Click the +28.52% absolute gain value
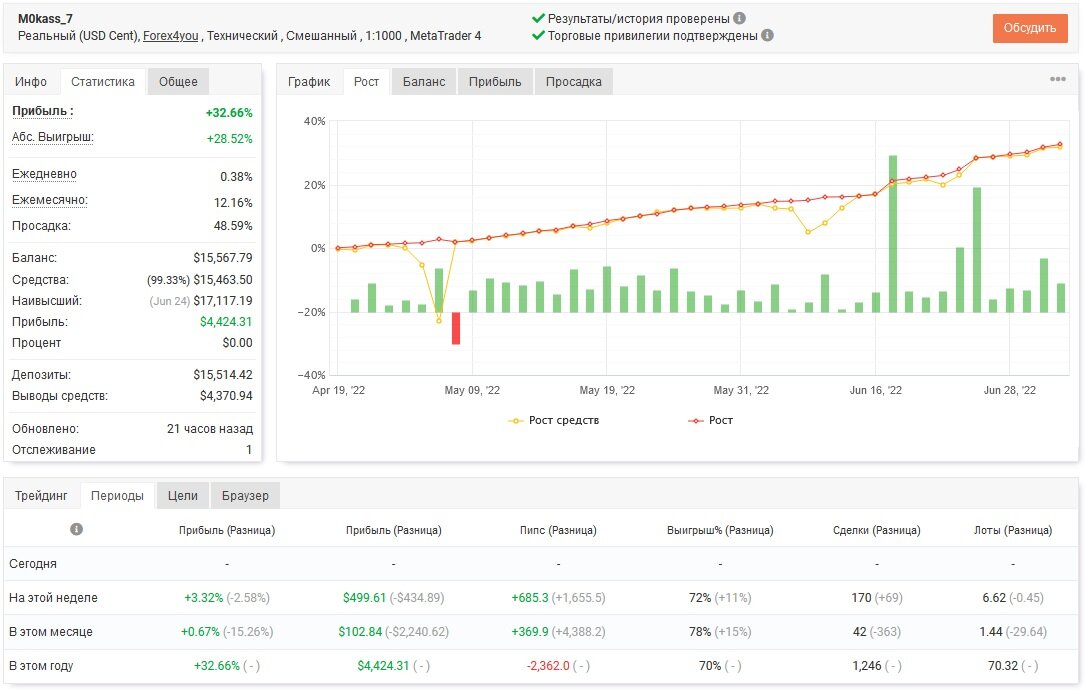 pyautogui.click(x=229, y=139)
